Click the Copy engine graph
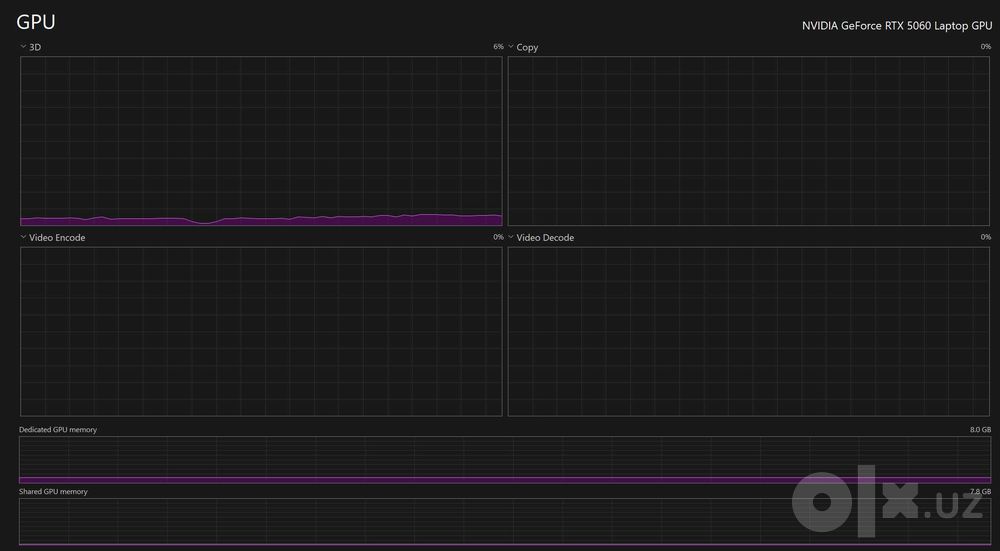 click(x=749, y=141)
